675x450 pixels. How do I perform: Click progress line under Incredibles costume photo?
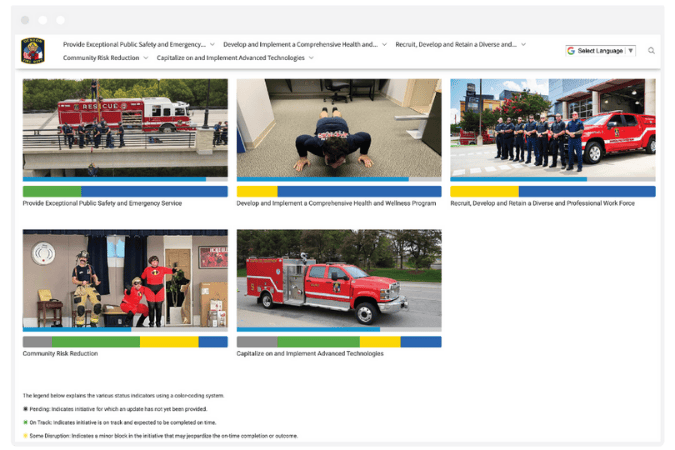[x=125, y=329]
